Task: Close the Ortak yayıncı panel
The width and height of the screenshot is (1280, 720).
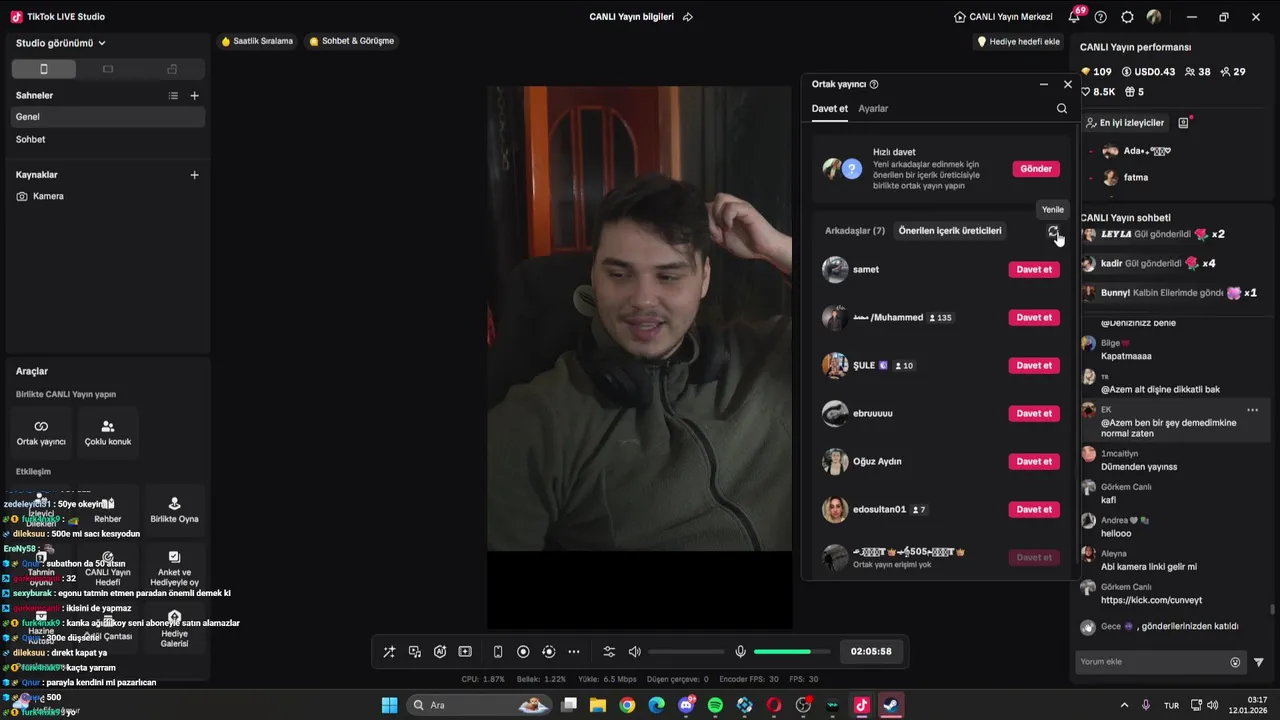Action: (x=1068, y=85)
